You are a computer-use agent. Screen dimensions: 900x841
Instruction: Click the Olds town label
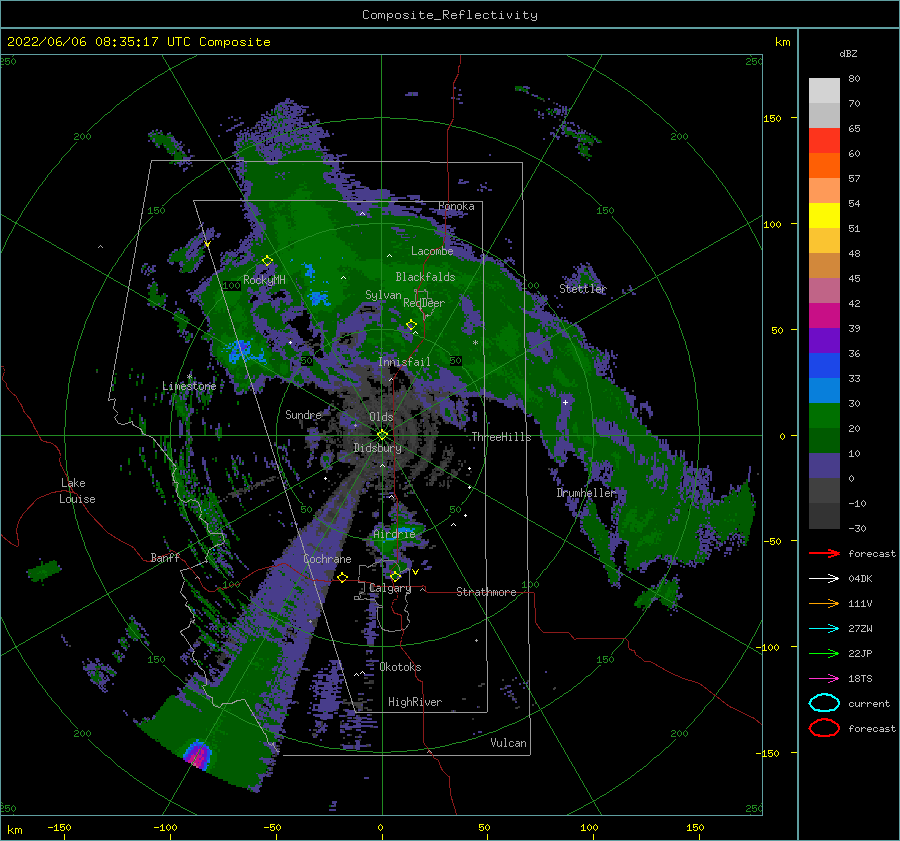381,417
